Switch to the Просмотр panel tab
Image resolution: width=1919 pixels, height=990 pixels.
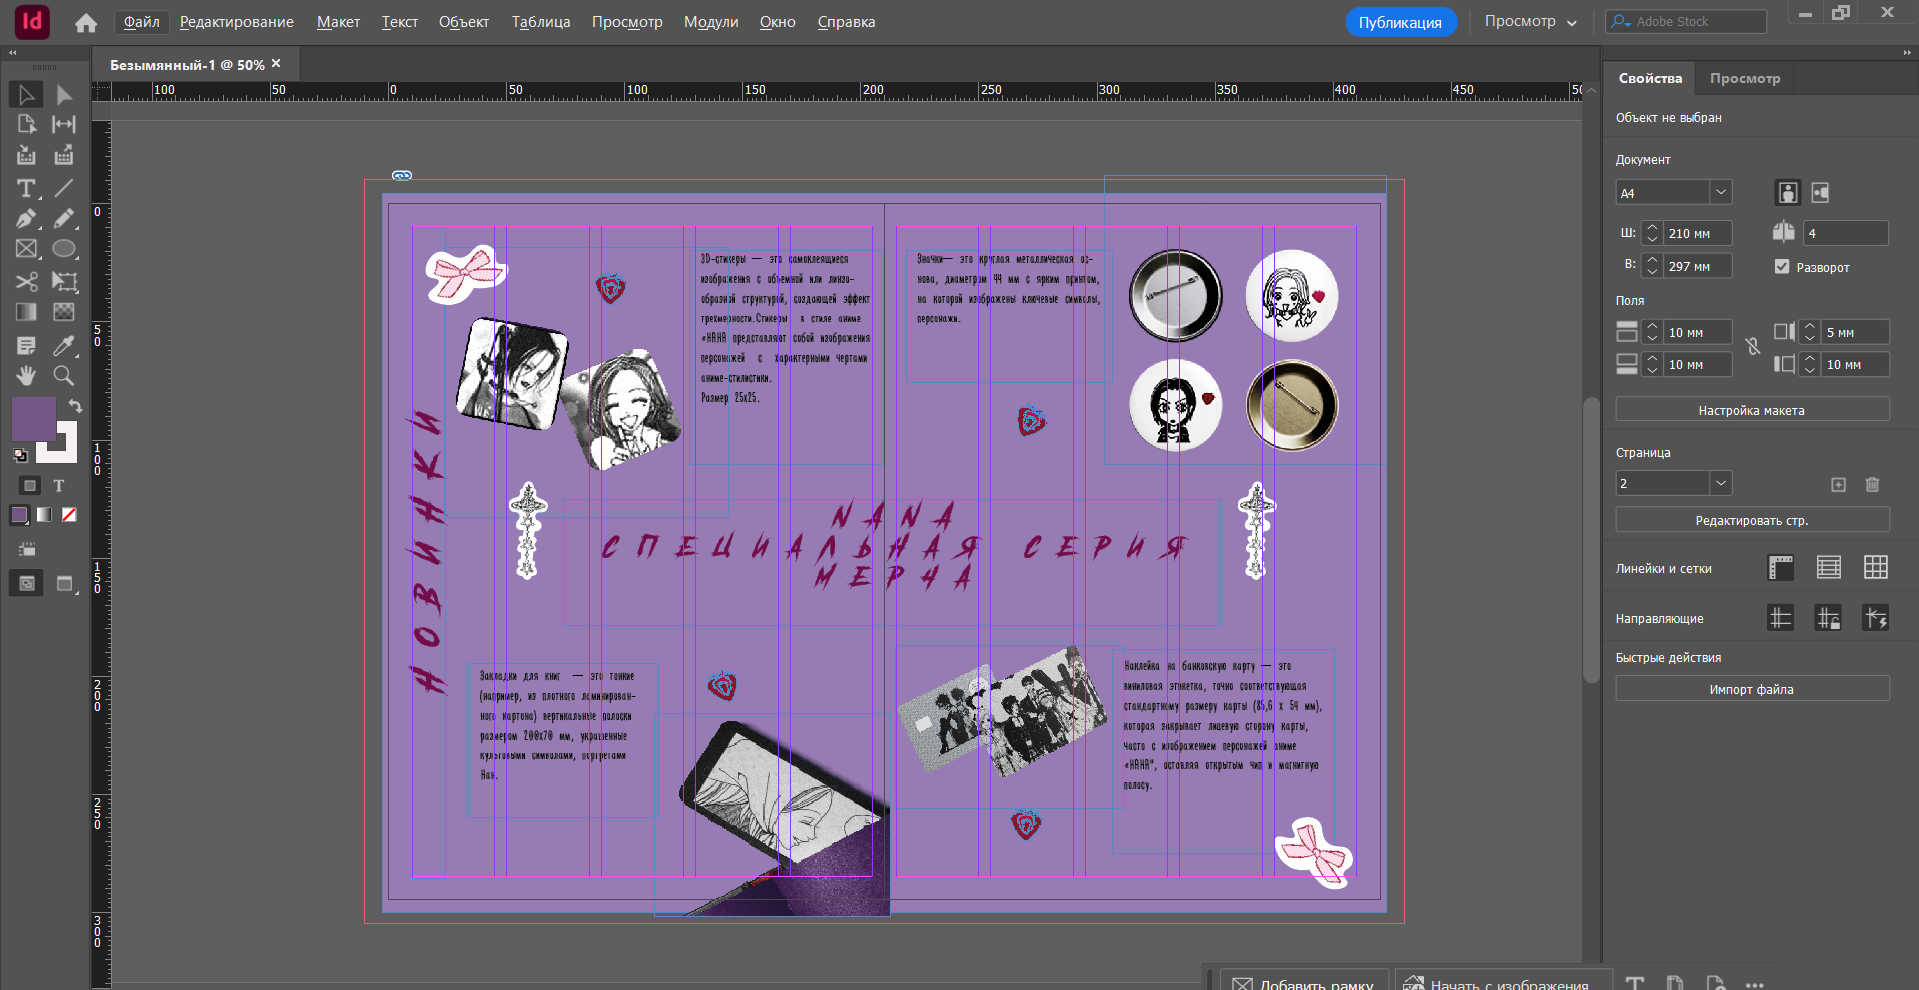[x=1745, y=78]
